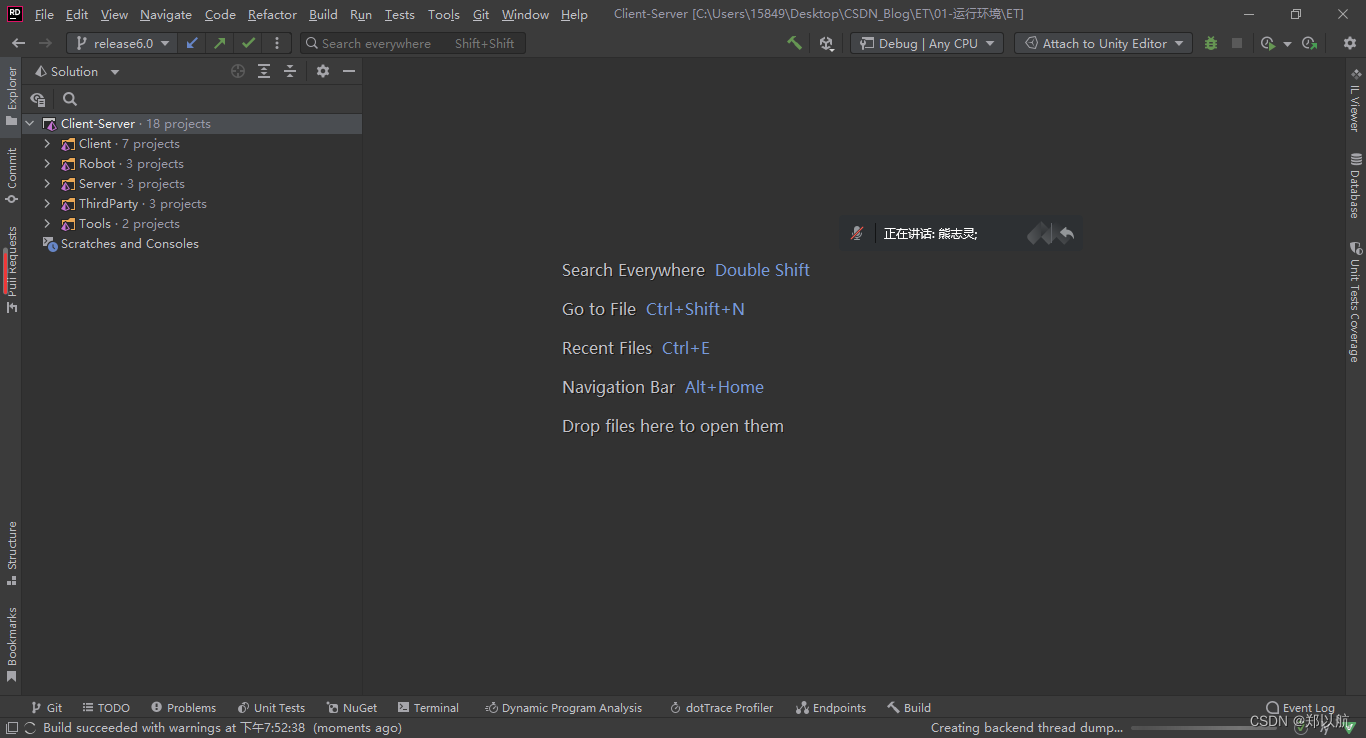Open the Unit Tests Coverage side panel

pyautogui.click(x=1355, y=303)
